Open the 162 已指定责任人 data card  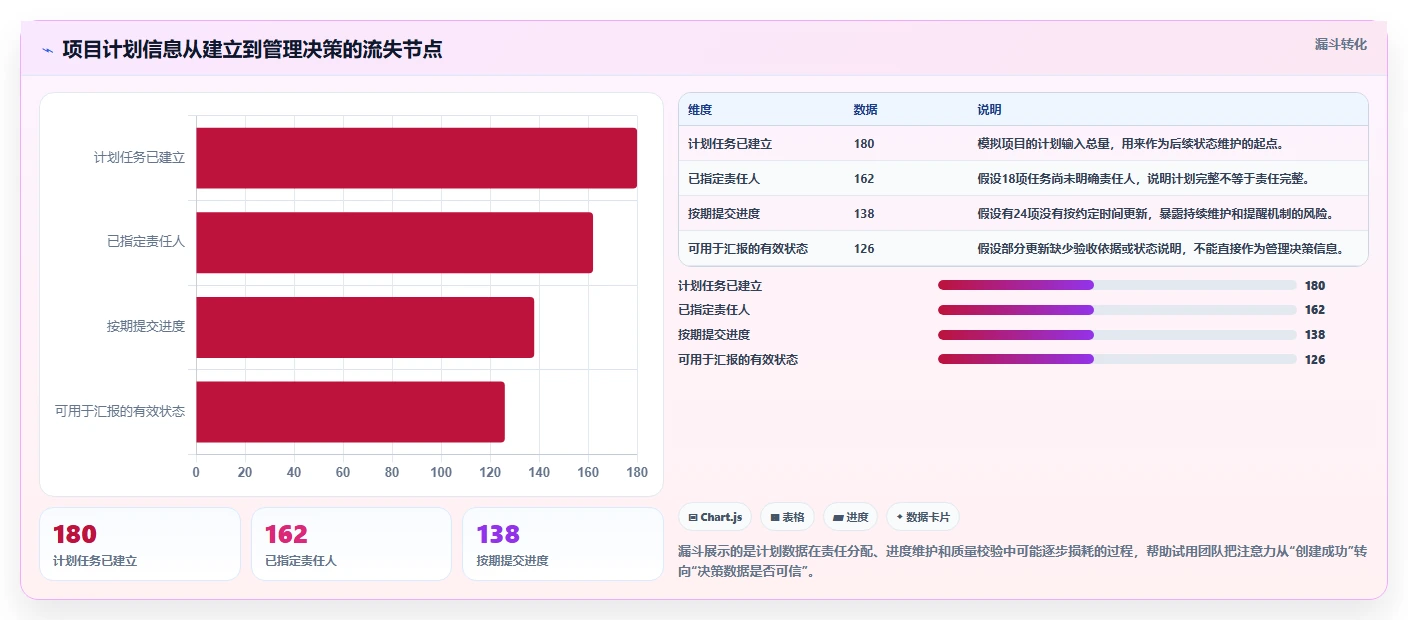pos(352,544)
